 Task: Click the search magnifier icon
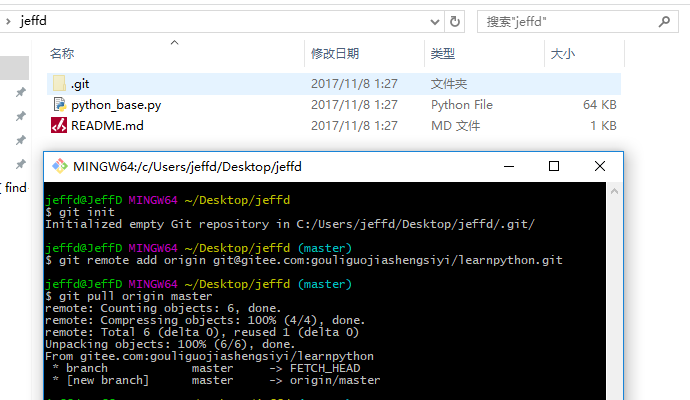click(664, 21)
